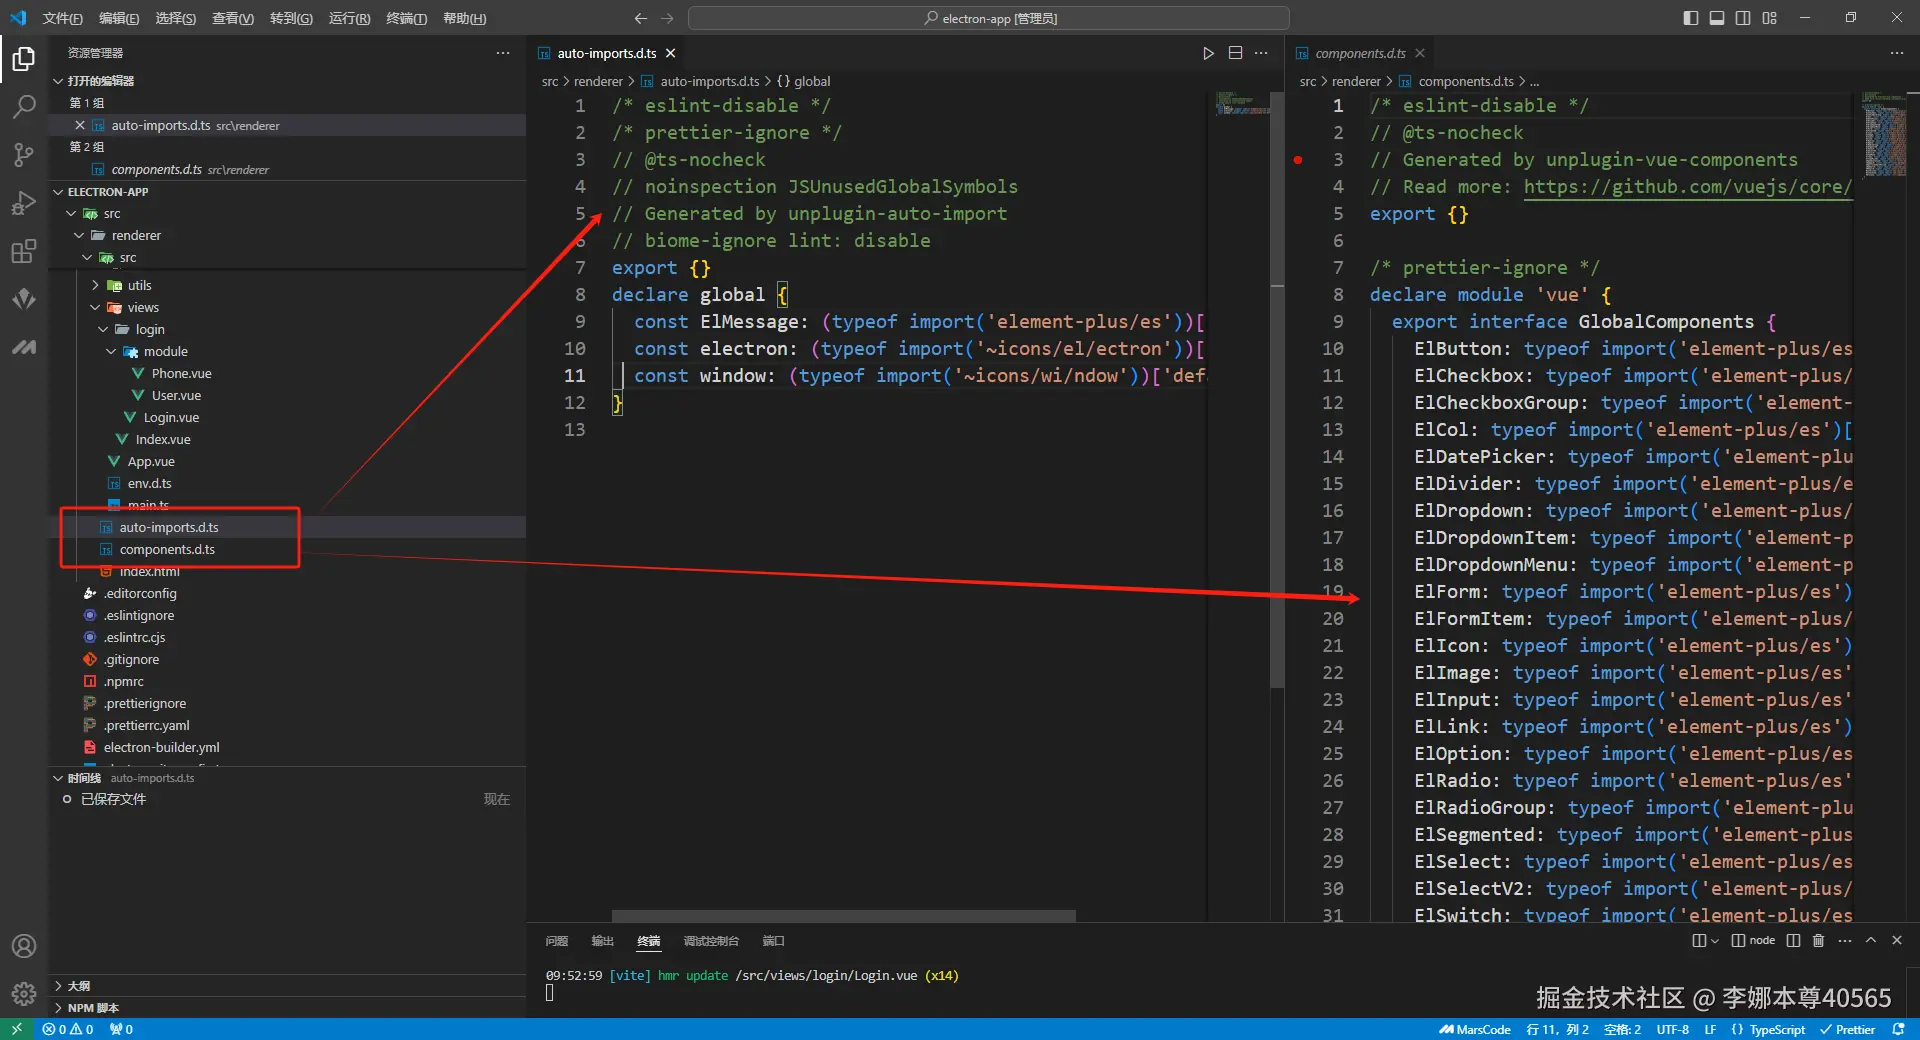Open the Manage settings gear
This screenshot has width=1920, height=1040.
coord(24,993)
